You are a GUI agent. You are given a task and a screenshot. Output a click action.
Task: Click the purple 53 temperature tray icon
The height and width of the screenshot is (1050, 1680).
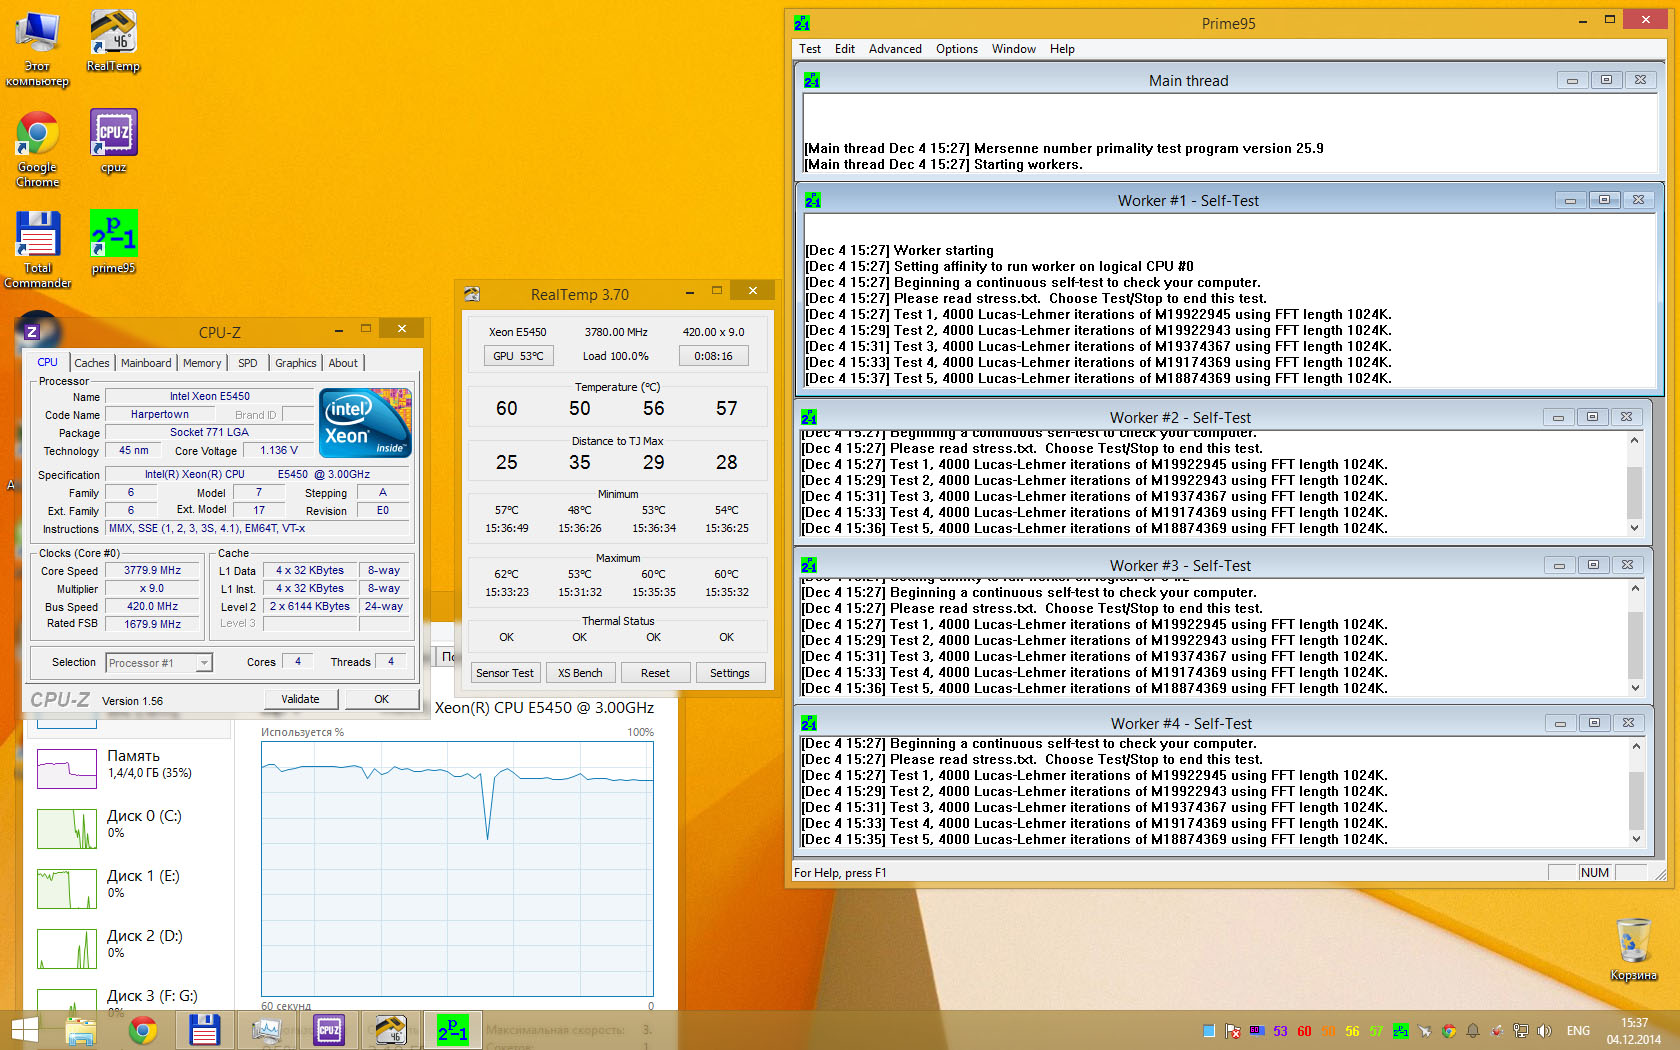(x=1280, y=1031)
